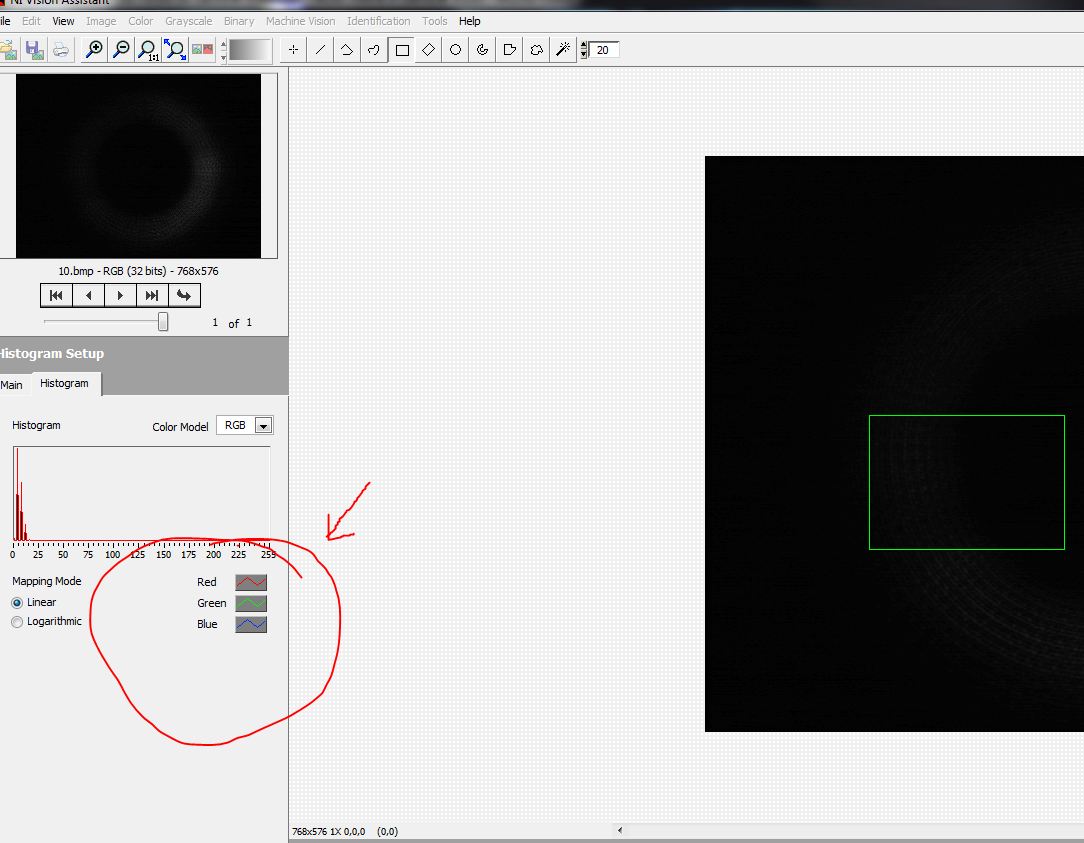
Task: Print the image via printer icon
Action: point(61,50)
